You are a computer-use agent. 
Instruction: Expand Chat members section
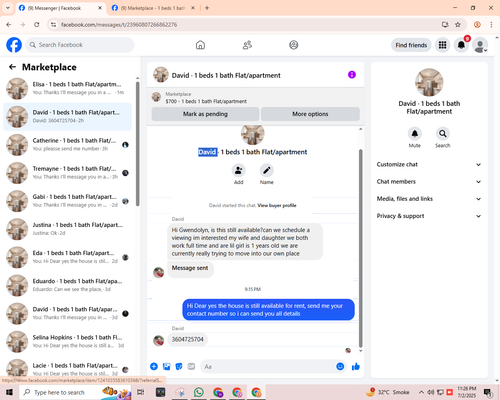pos(429,182)
